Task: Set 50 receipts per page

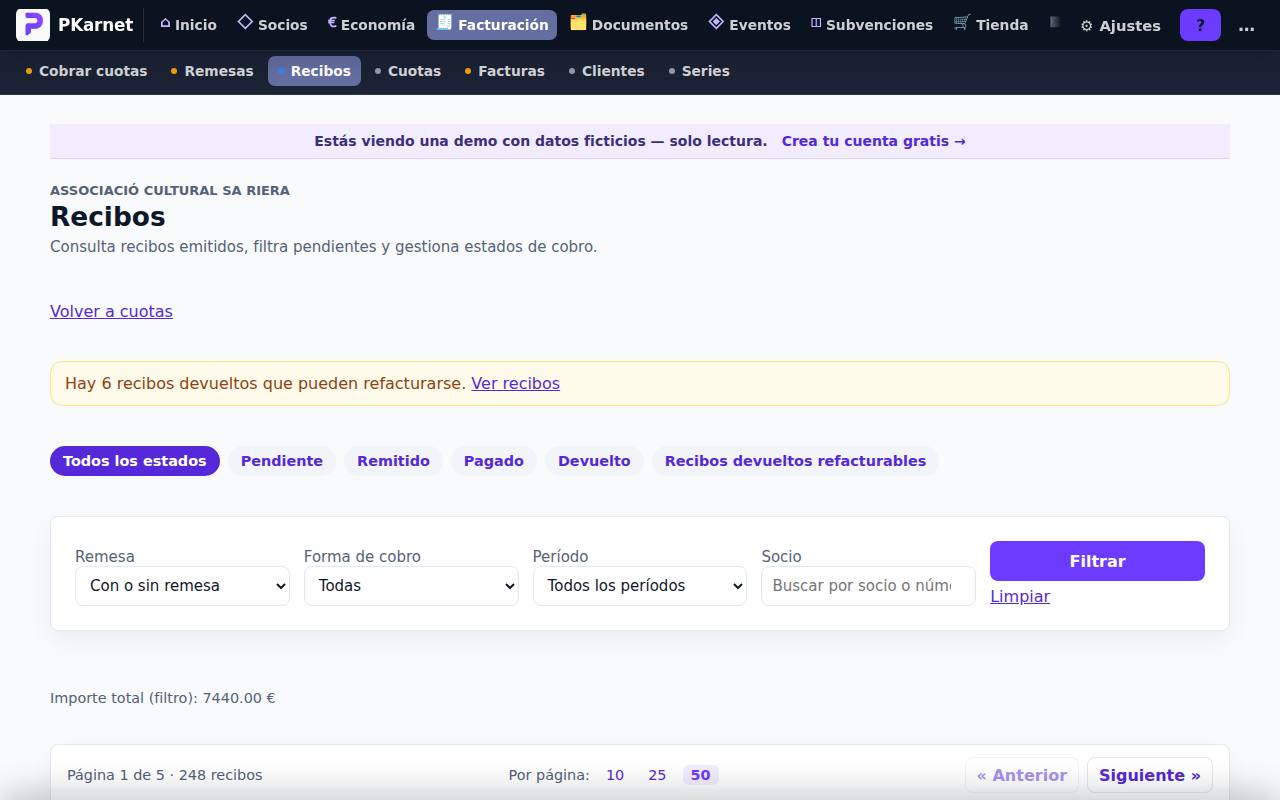Action: tap(701, 775)
